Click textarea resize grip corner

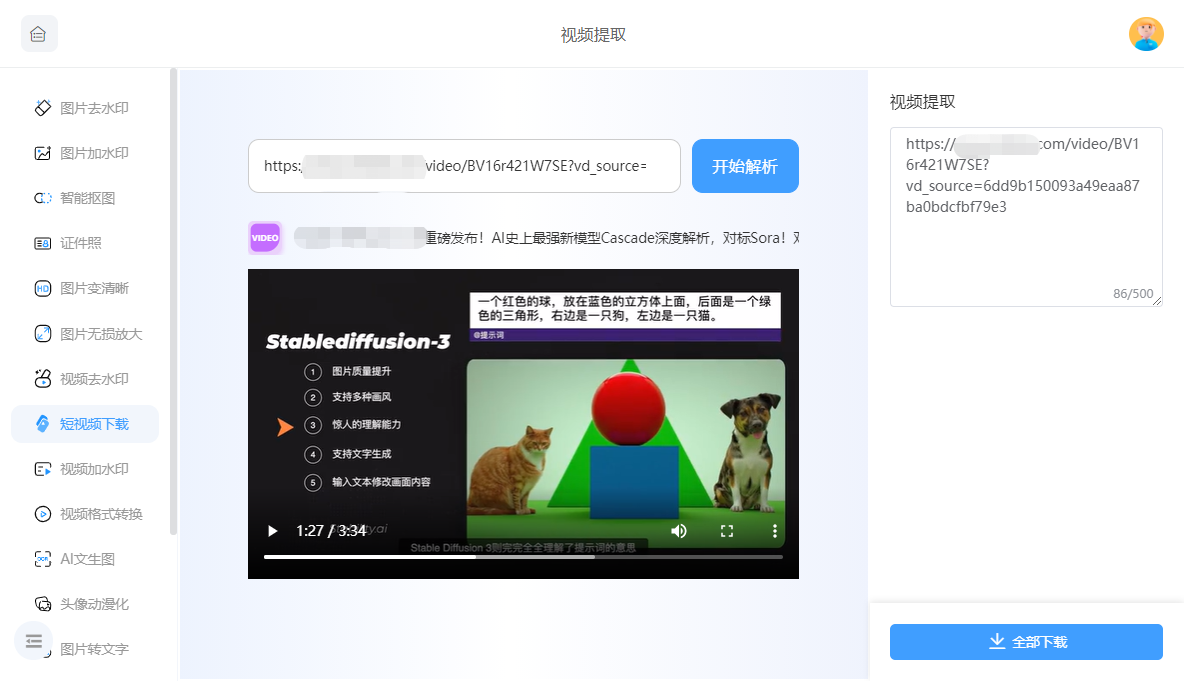point(1158,301)
